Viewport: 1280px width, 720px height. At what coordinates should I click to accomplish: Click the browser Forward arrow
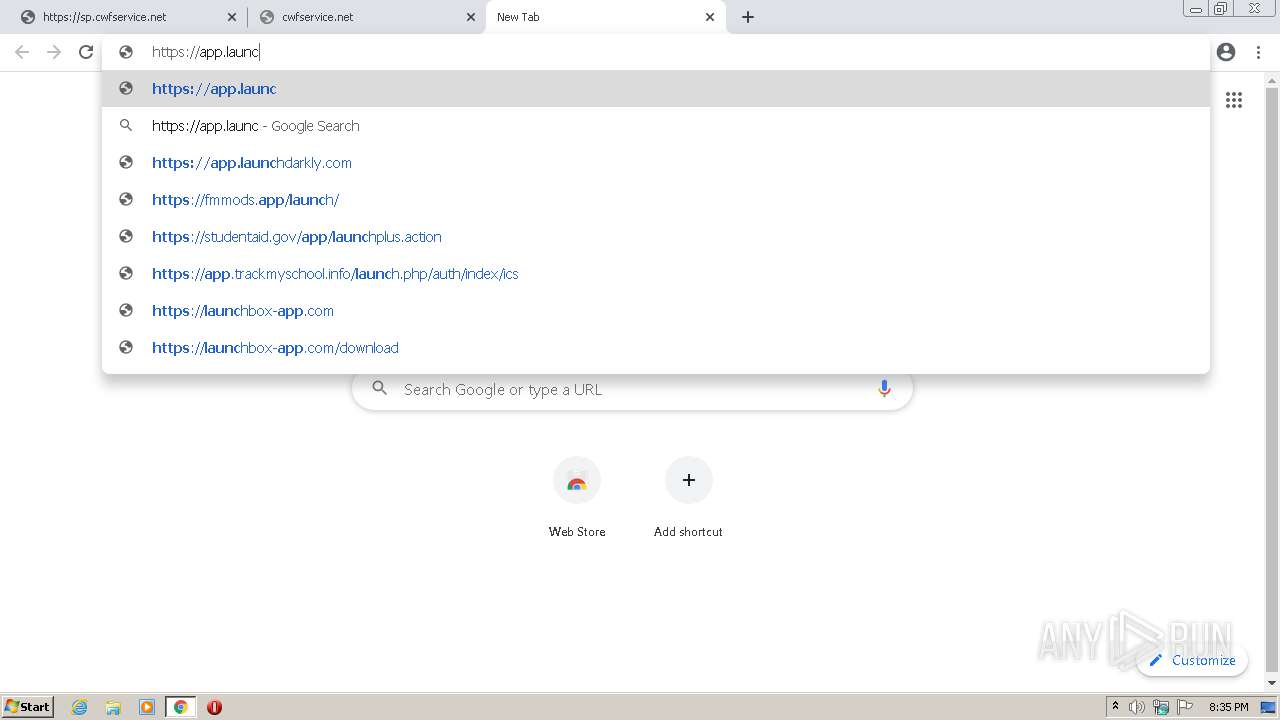(x=54, y=52)
